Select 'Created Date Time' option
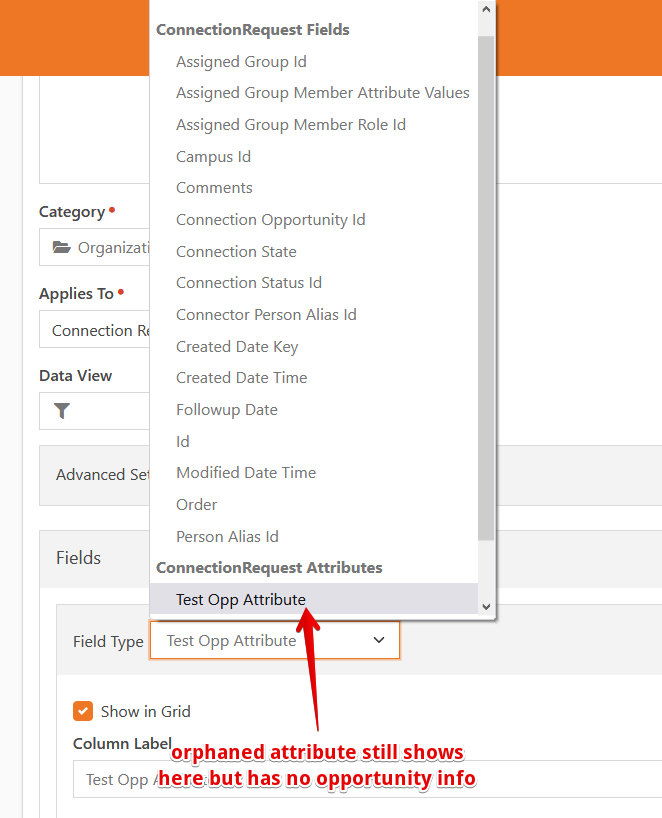Screen dimensions: 662x818 [x=314, y=378]
